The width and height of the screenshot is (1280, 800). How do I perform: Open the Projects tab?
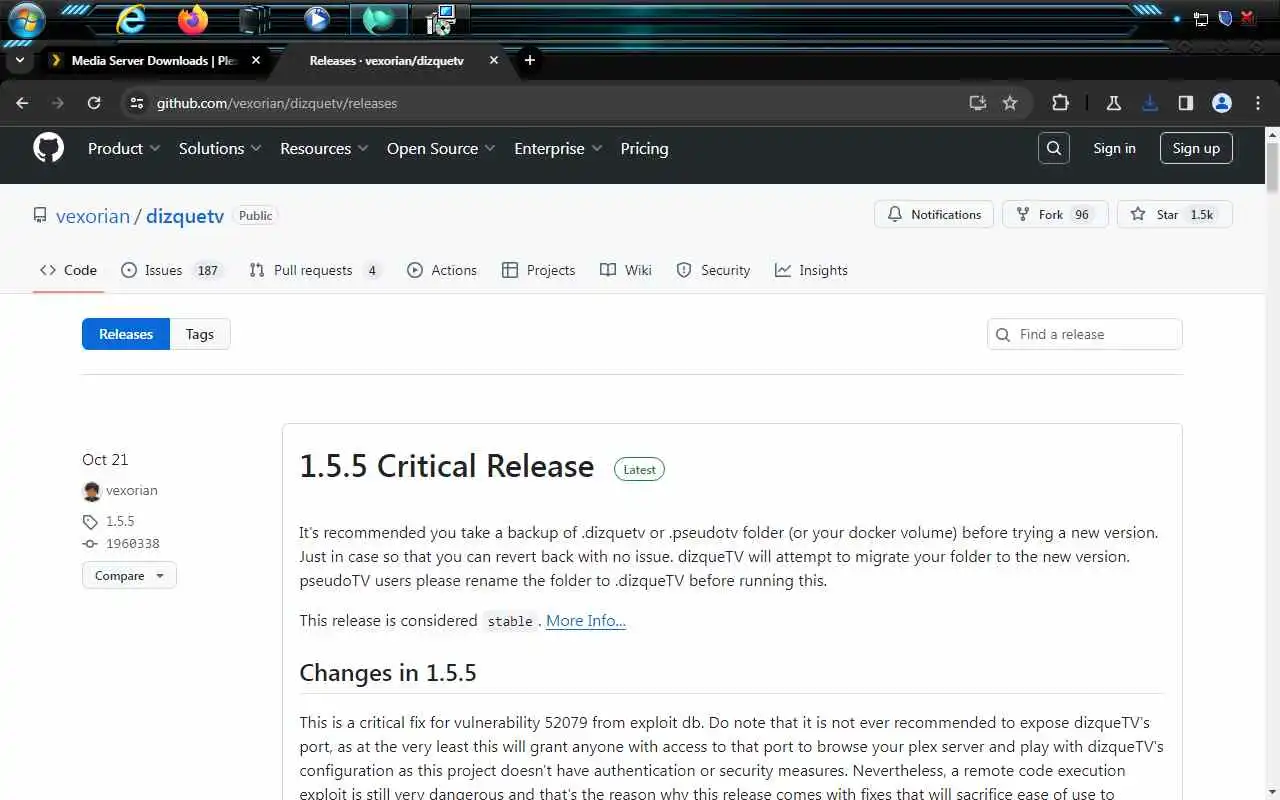(x=538, y=270)
